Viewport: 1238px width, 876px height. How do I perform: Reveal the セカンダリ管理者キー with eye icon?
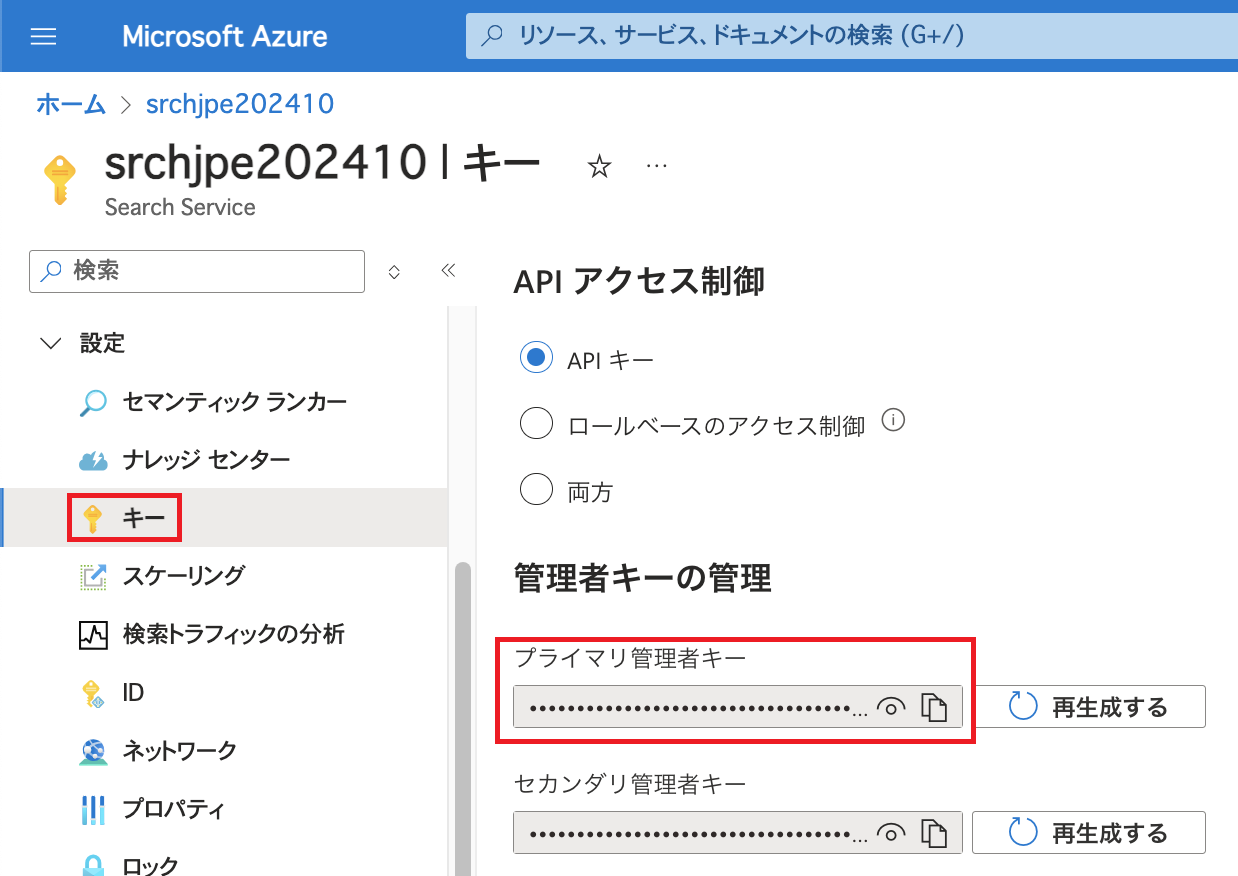point(890,832)
